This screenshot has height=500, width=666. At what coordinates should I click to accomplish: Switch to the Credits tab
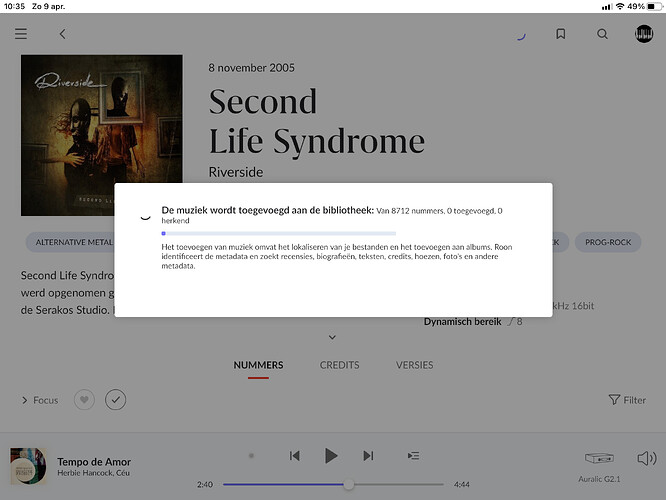339,365
